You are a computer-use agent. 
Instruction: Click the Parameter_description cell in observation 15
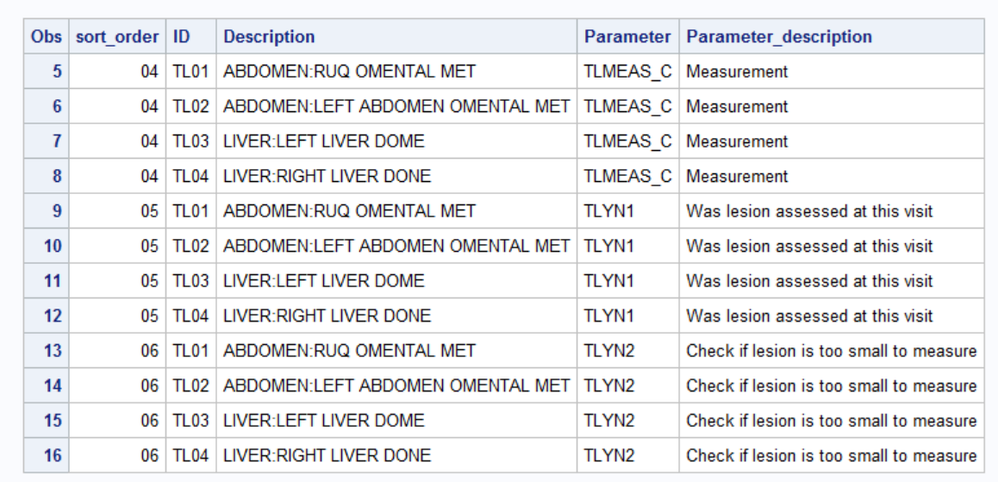830,421
